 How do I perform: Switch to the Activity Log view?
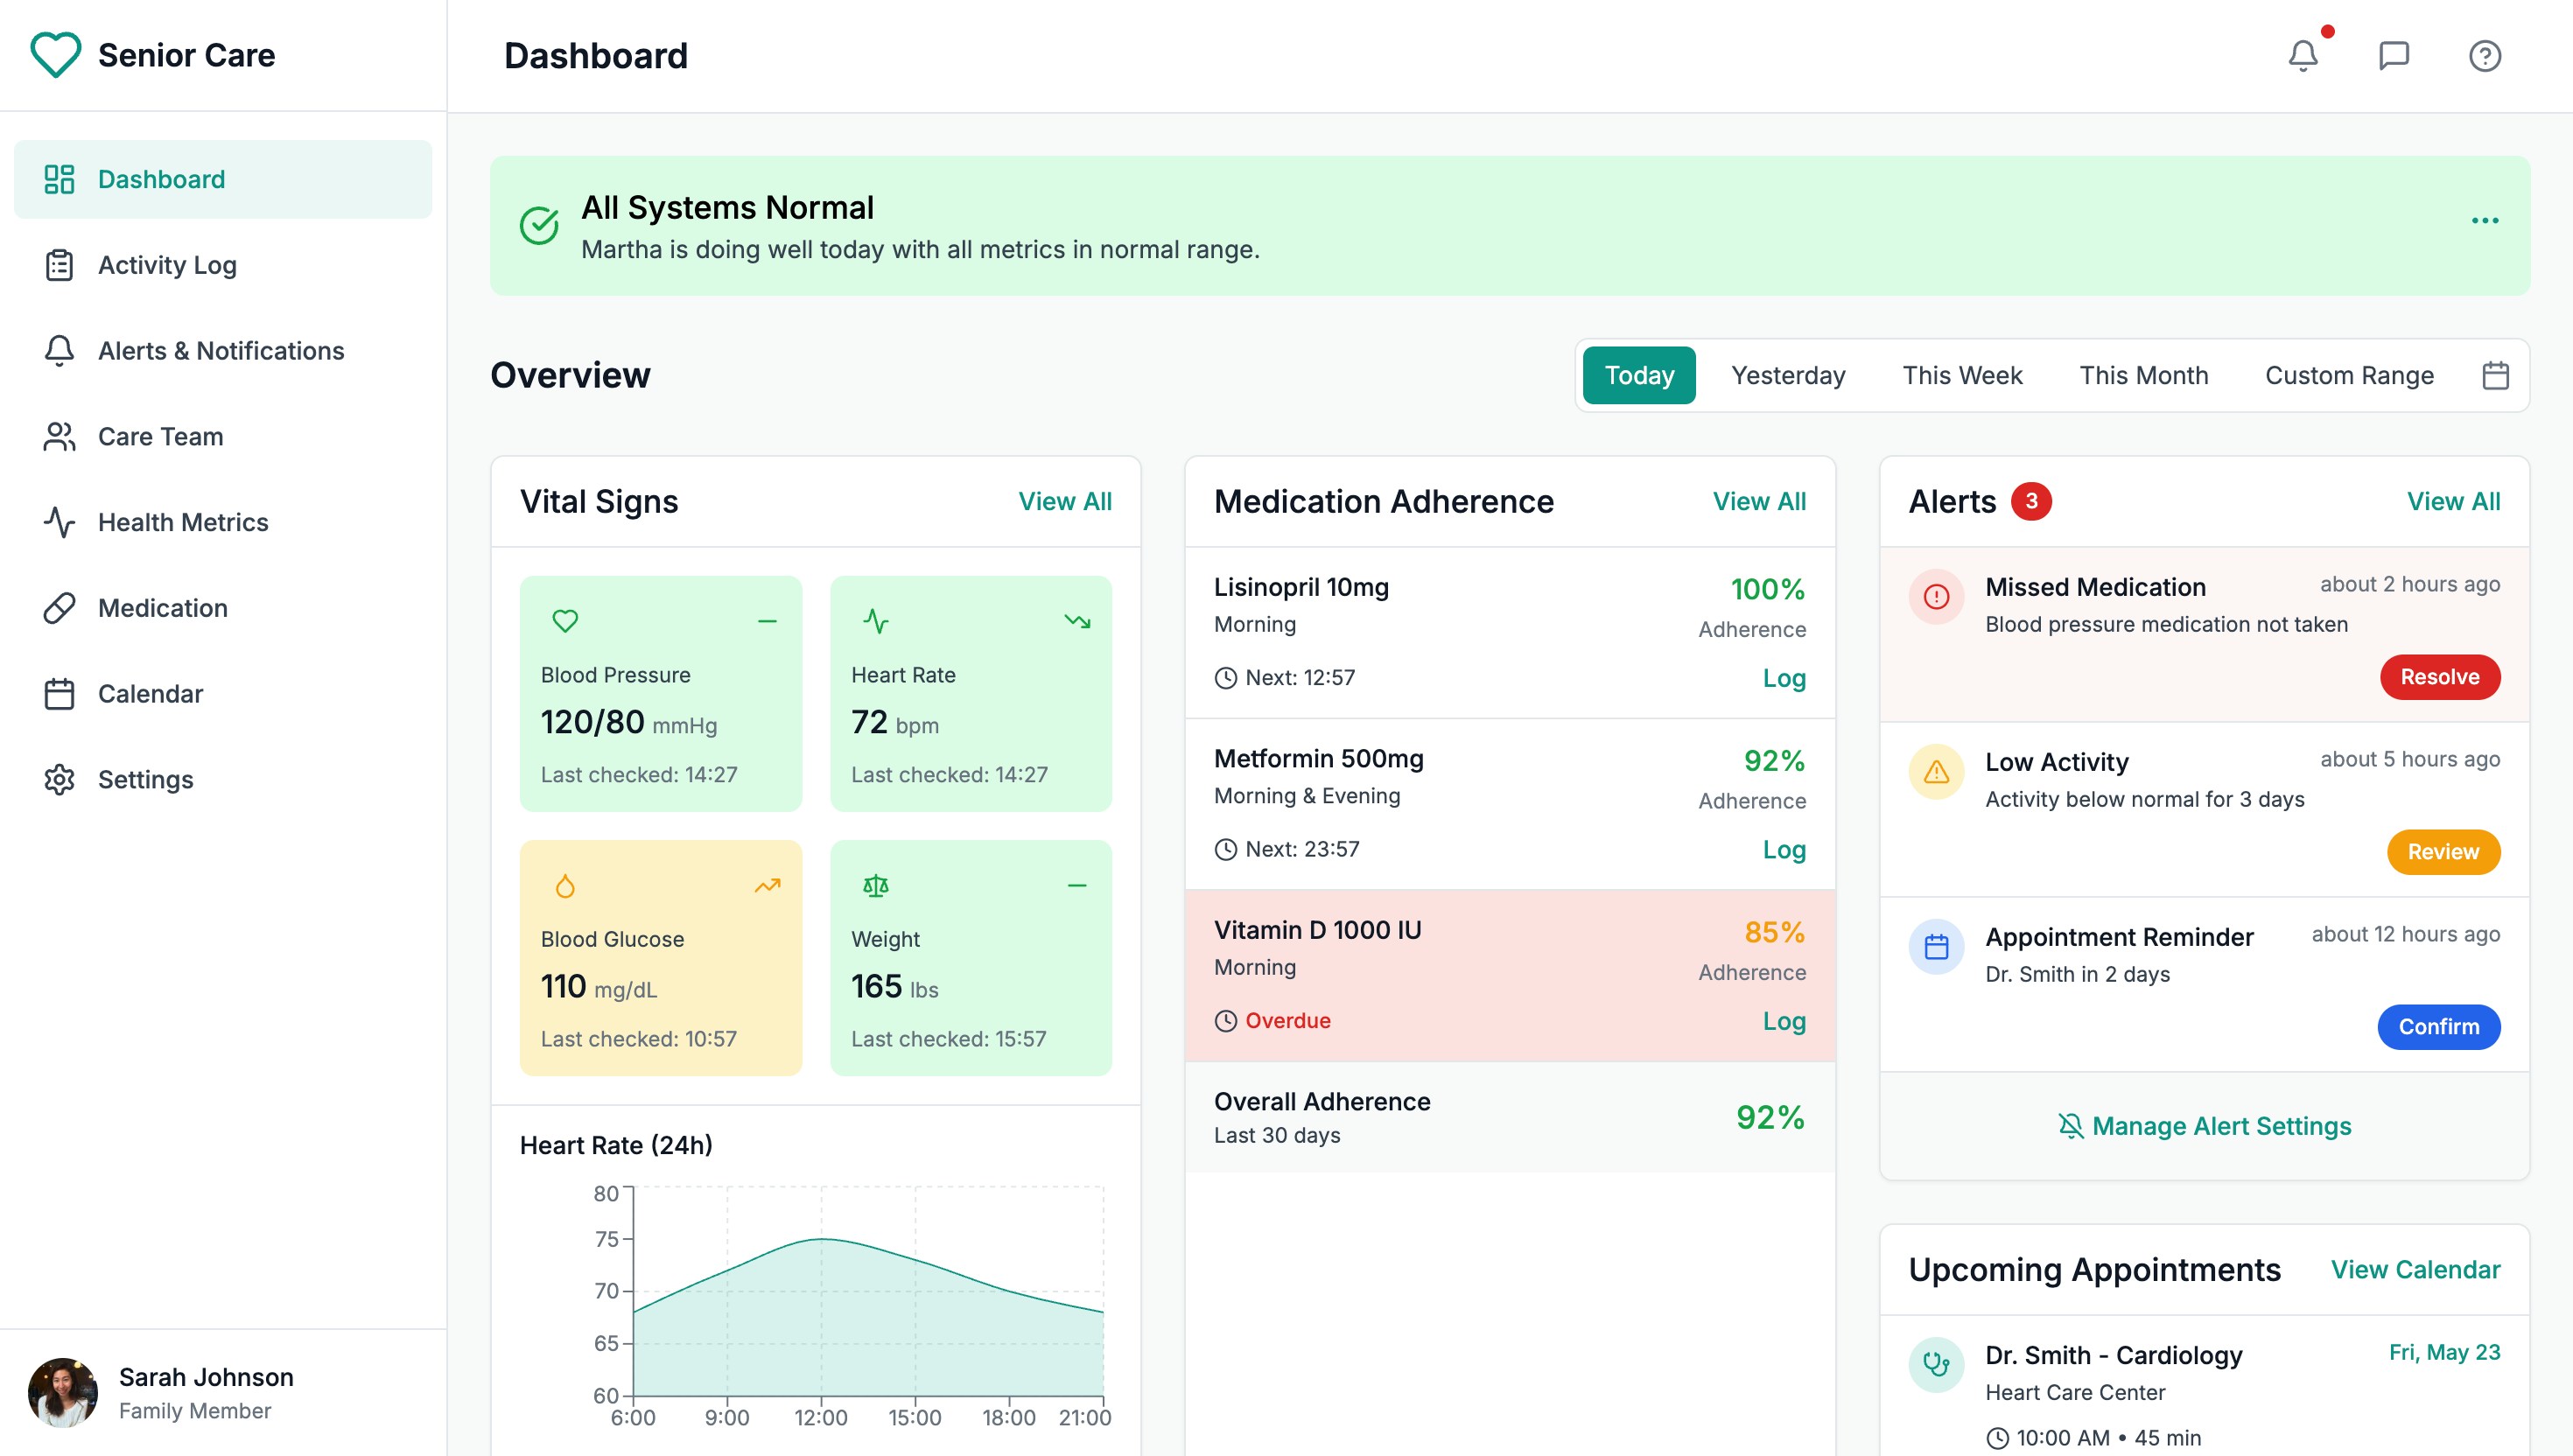pos(167,265)
